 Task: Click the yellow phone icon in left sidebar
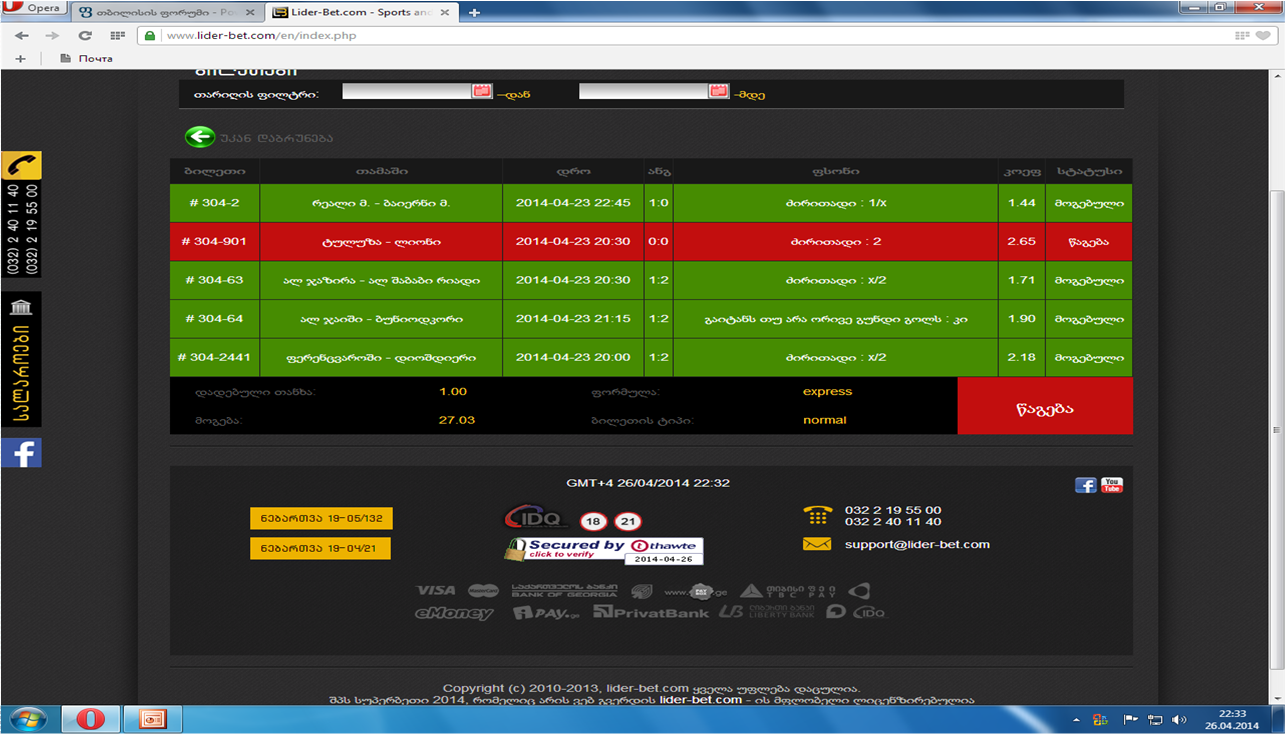coord(21,166)
